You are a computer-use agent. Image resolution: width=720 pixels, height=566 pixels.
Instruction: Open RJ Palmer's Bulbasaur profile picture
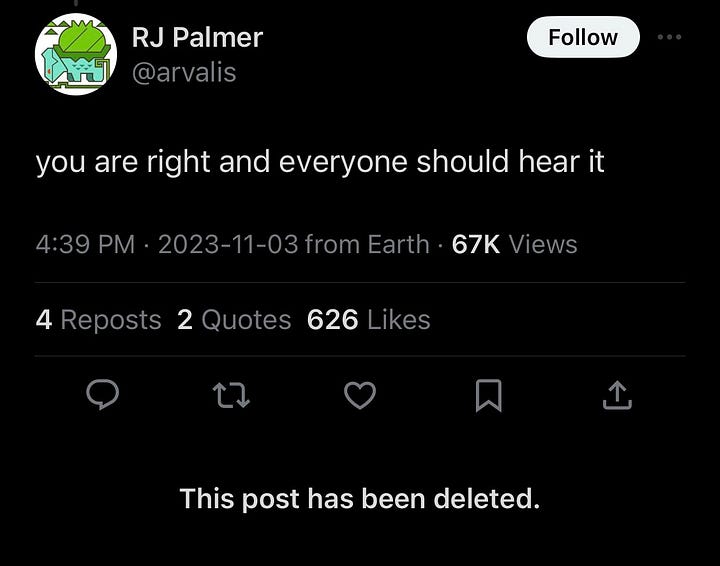click(x=76, y=54)
